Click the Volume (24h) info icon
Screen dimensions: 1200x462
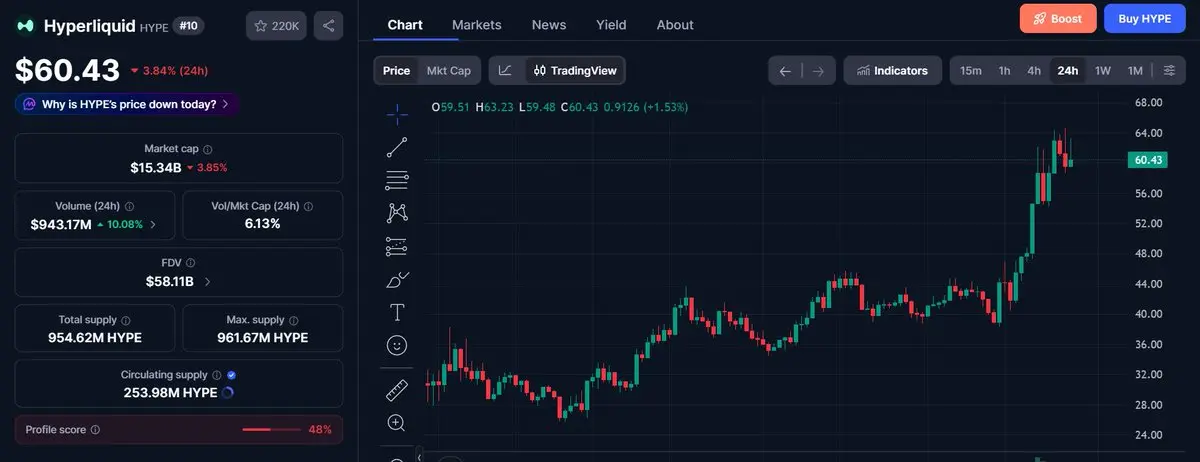pyautogui.click(x=130, y=206)
